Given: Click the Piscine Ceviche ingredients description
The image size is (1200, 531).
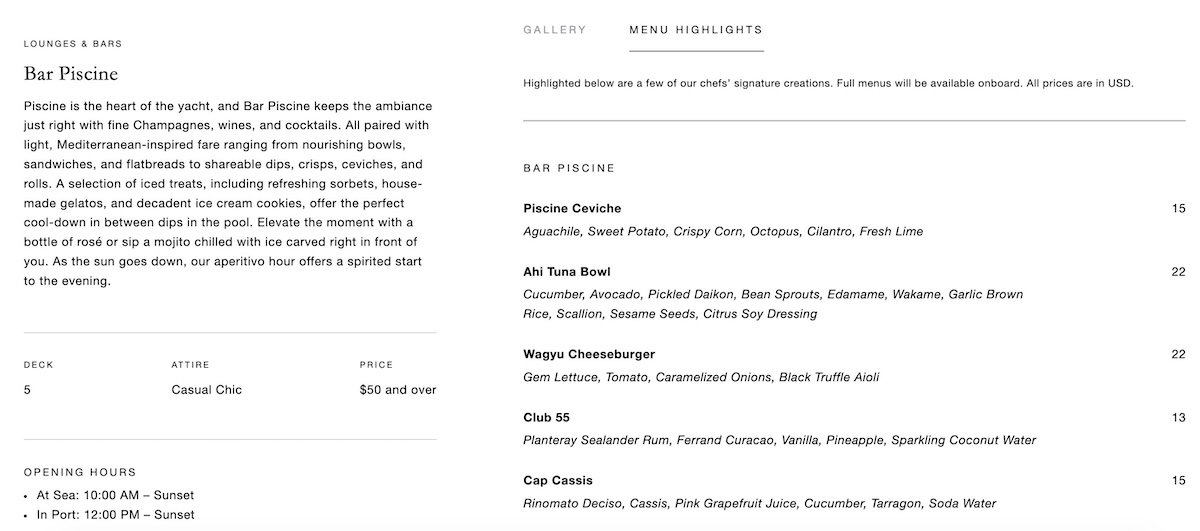Looking at the screenshot, I should tap(723, 231).
